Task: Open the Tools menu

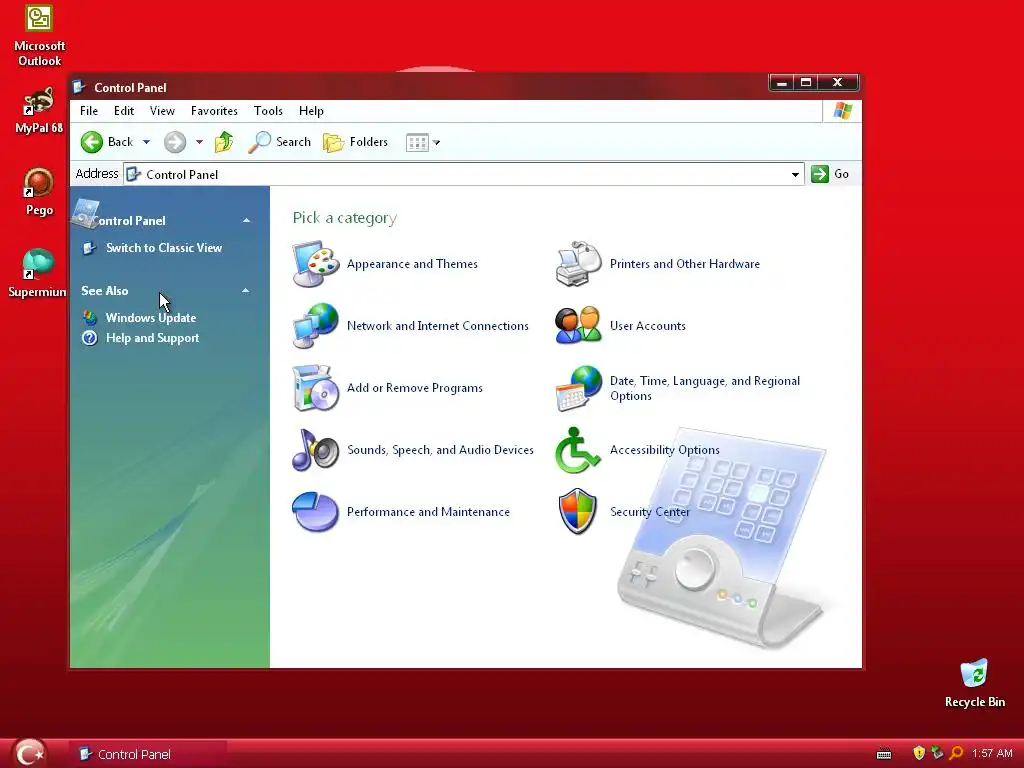Action: tap(268, 111)
